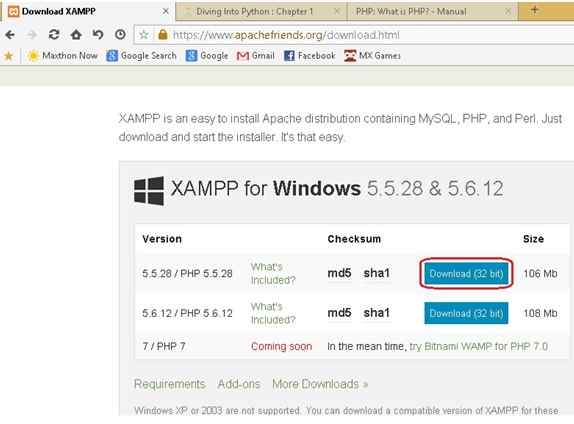Open What's Included for 5.5.28
The image size is (574, 424).
pyautogui.click(x=273, y=274)
